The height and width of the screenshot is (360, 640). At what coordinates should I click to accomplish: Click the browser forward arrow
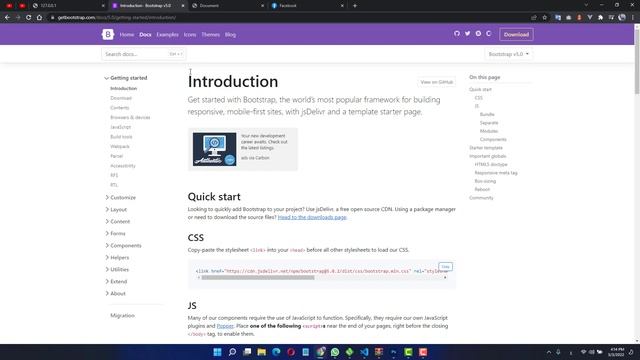[x=18, y=18]
